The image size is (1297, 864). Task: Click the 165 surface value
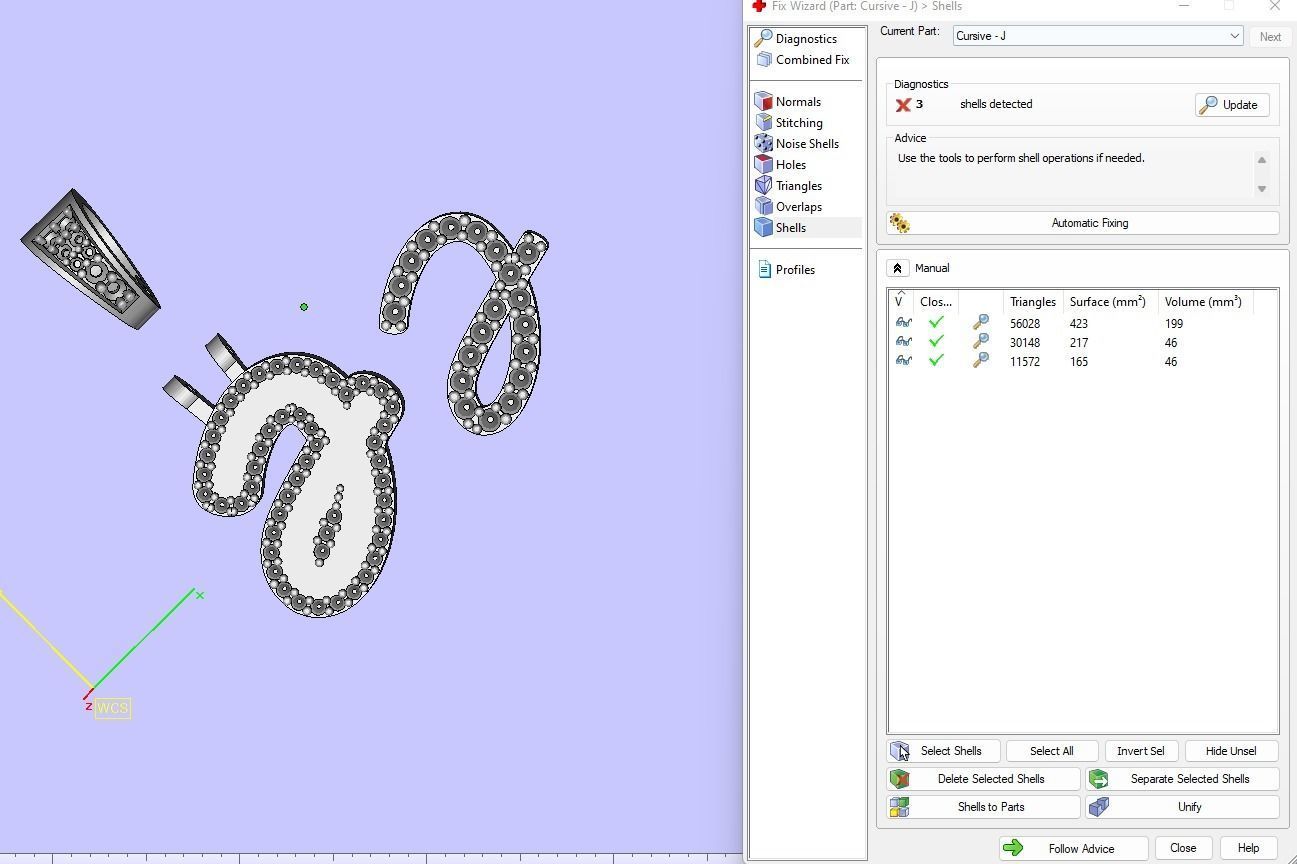click(x=1078, y=362)
